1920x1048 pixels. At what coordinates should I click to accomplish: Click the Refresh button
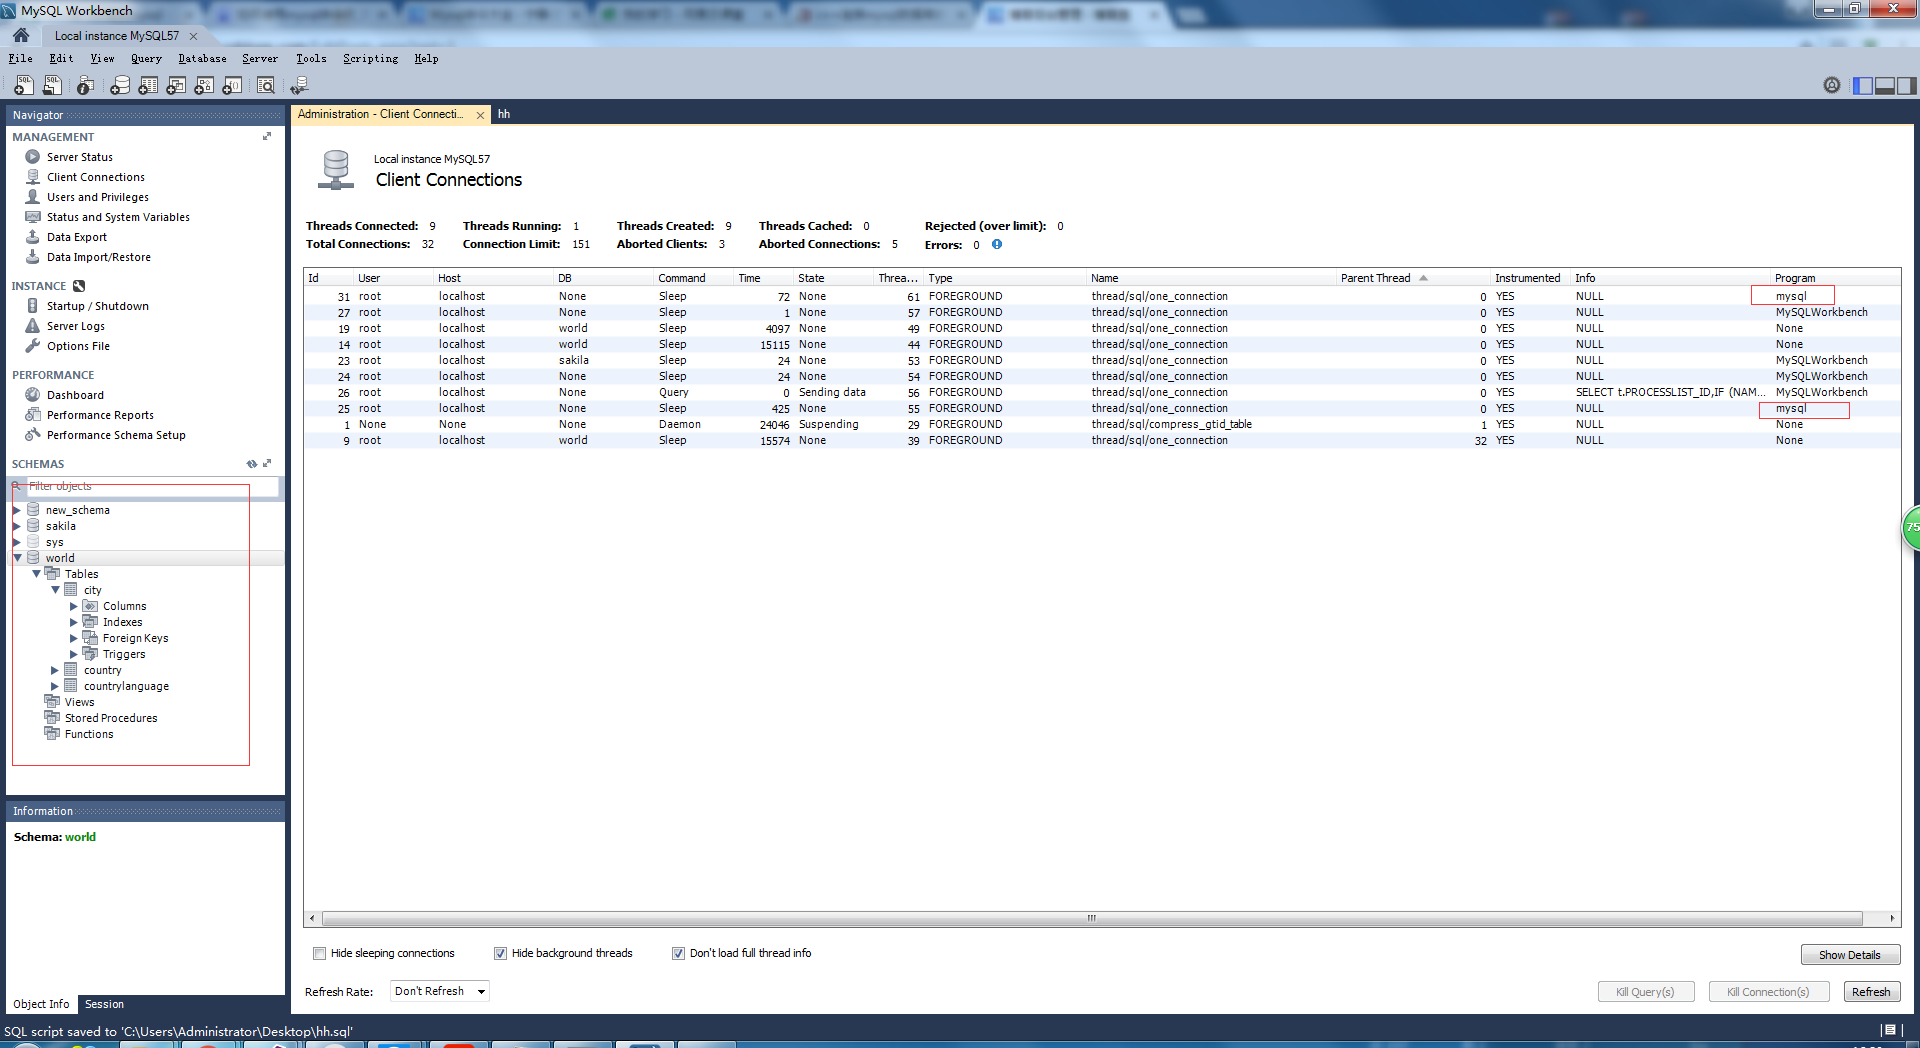(x=1871, y=992)
